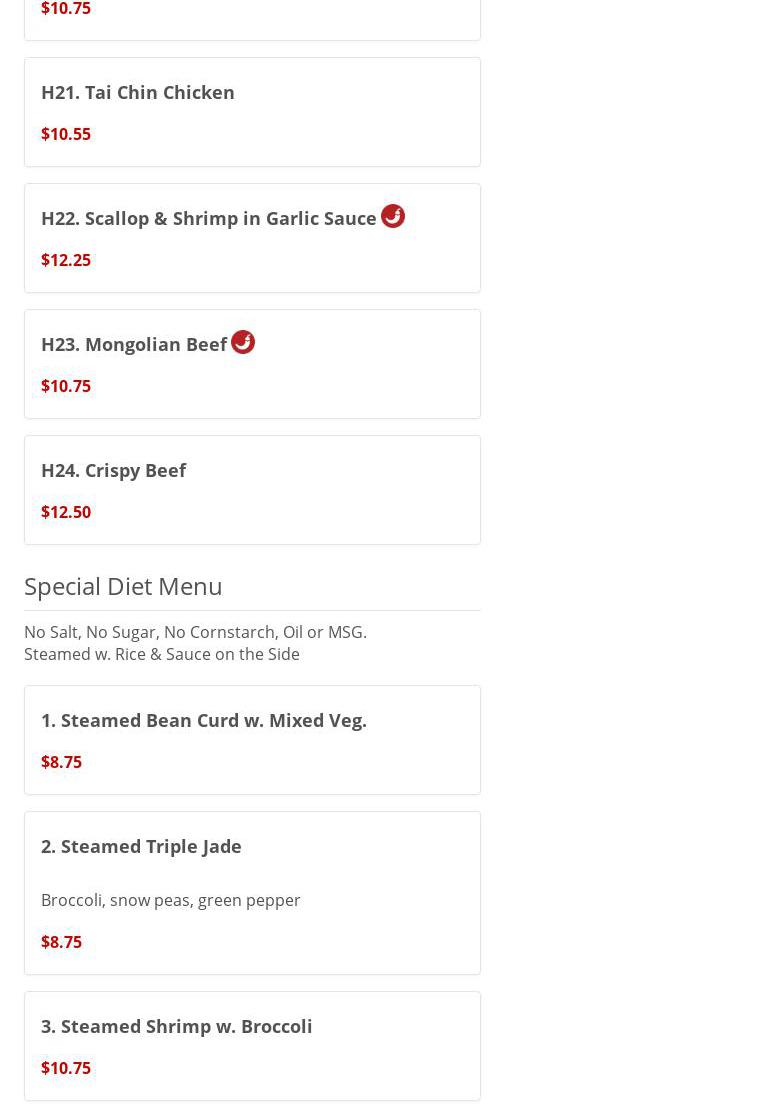Click the Steamed w. Rice & Sauce note
Screen dimensions: 770x1106
point(162,654)
